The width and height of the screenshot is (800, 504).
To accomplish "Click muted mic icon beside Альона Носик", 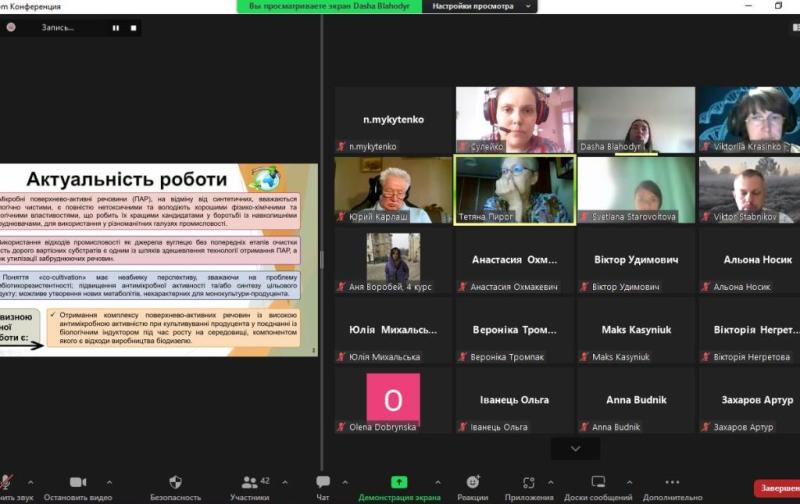I will click(706, 287).
